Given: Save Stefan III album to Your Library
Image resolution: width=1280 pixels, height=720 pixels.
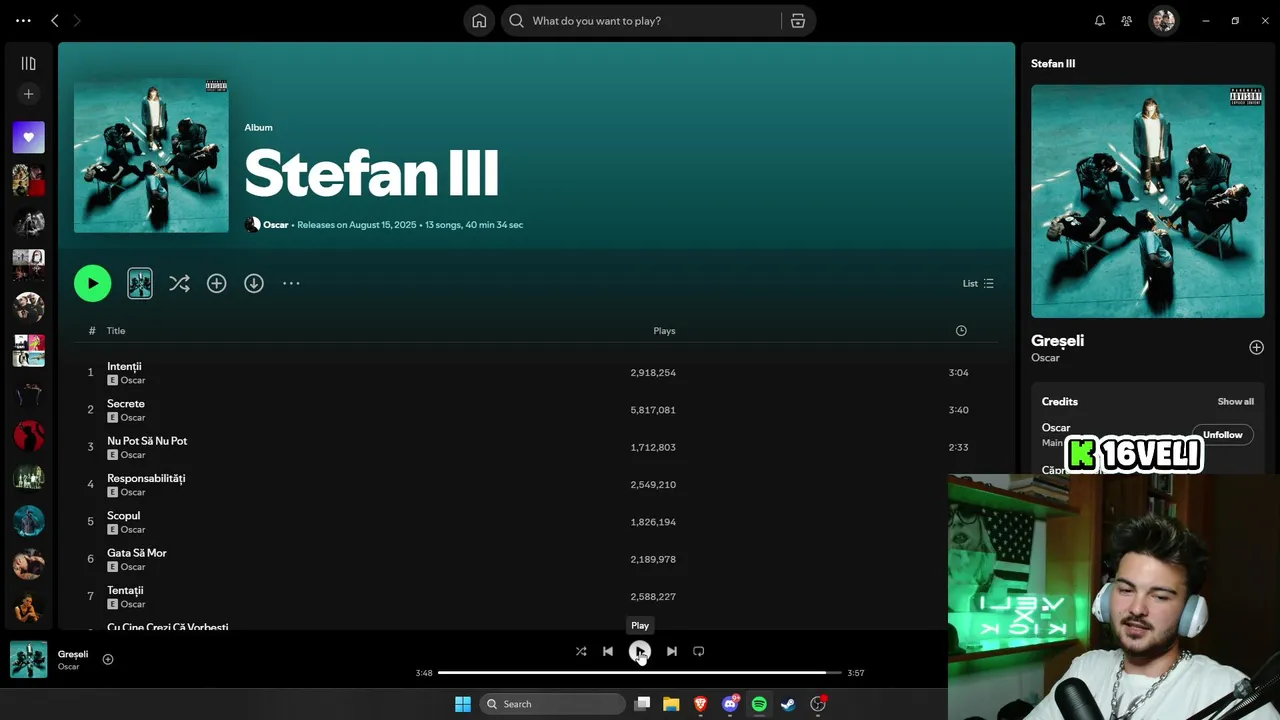Looking at the screenshot, I should click(216, 283).
